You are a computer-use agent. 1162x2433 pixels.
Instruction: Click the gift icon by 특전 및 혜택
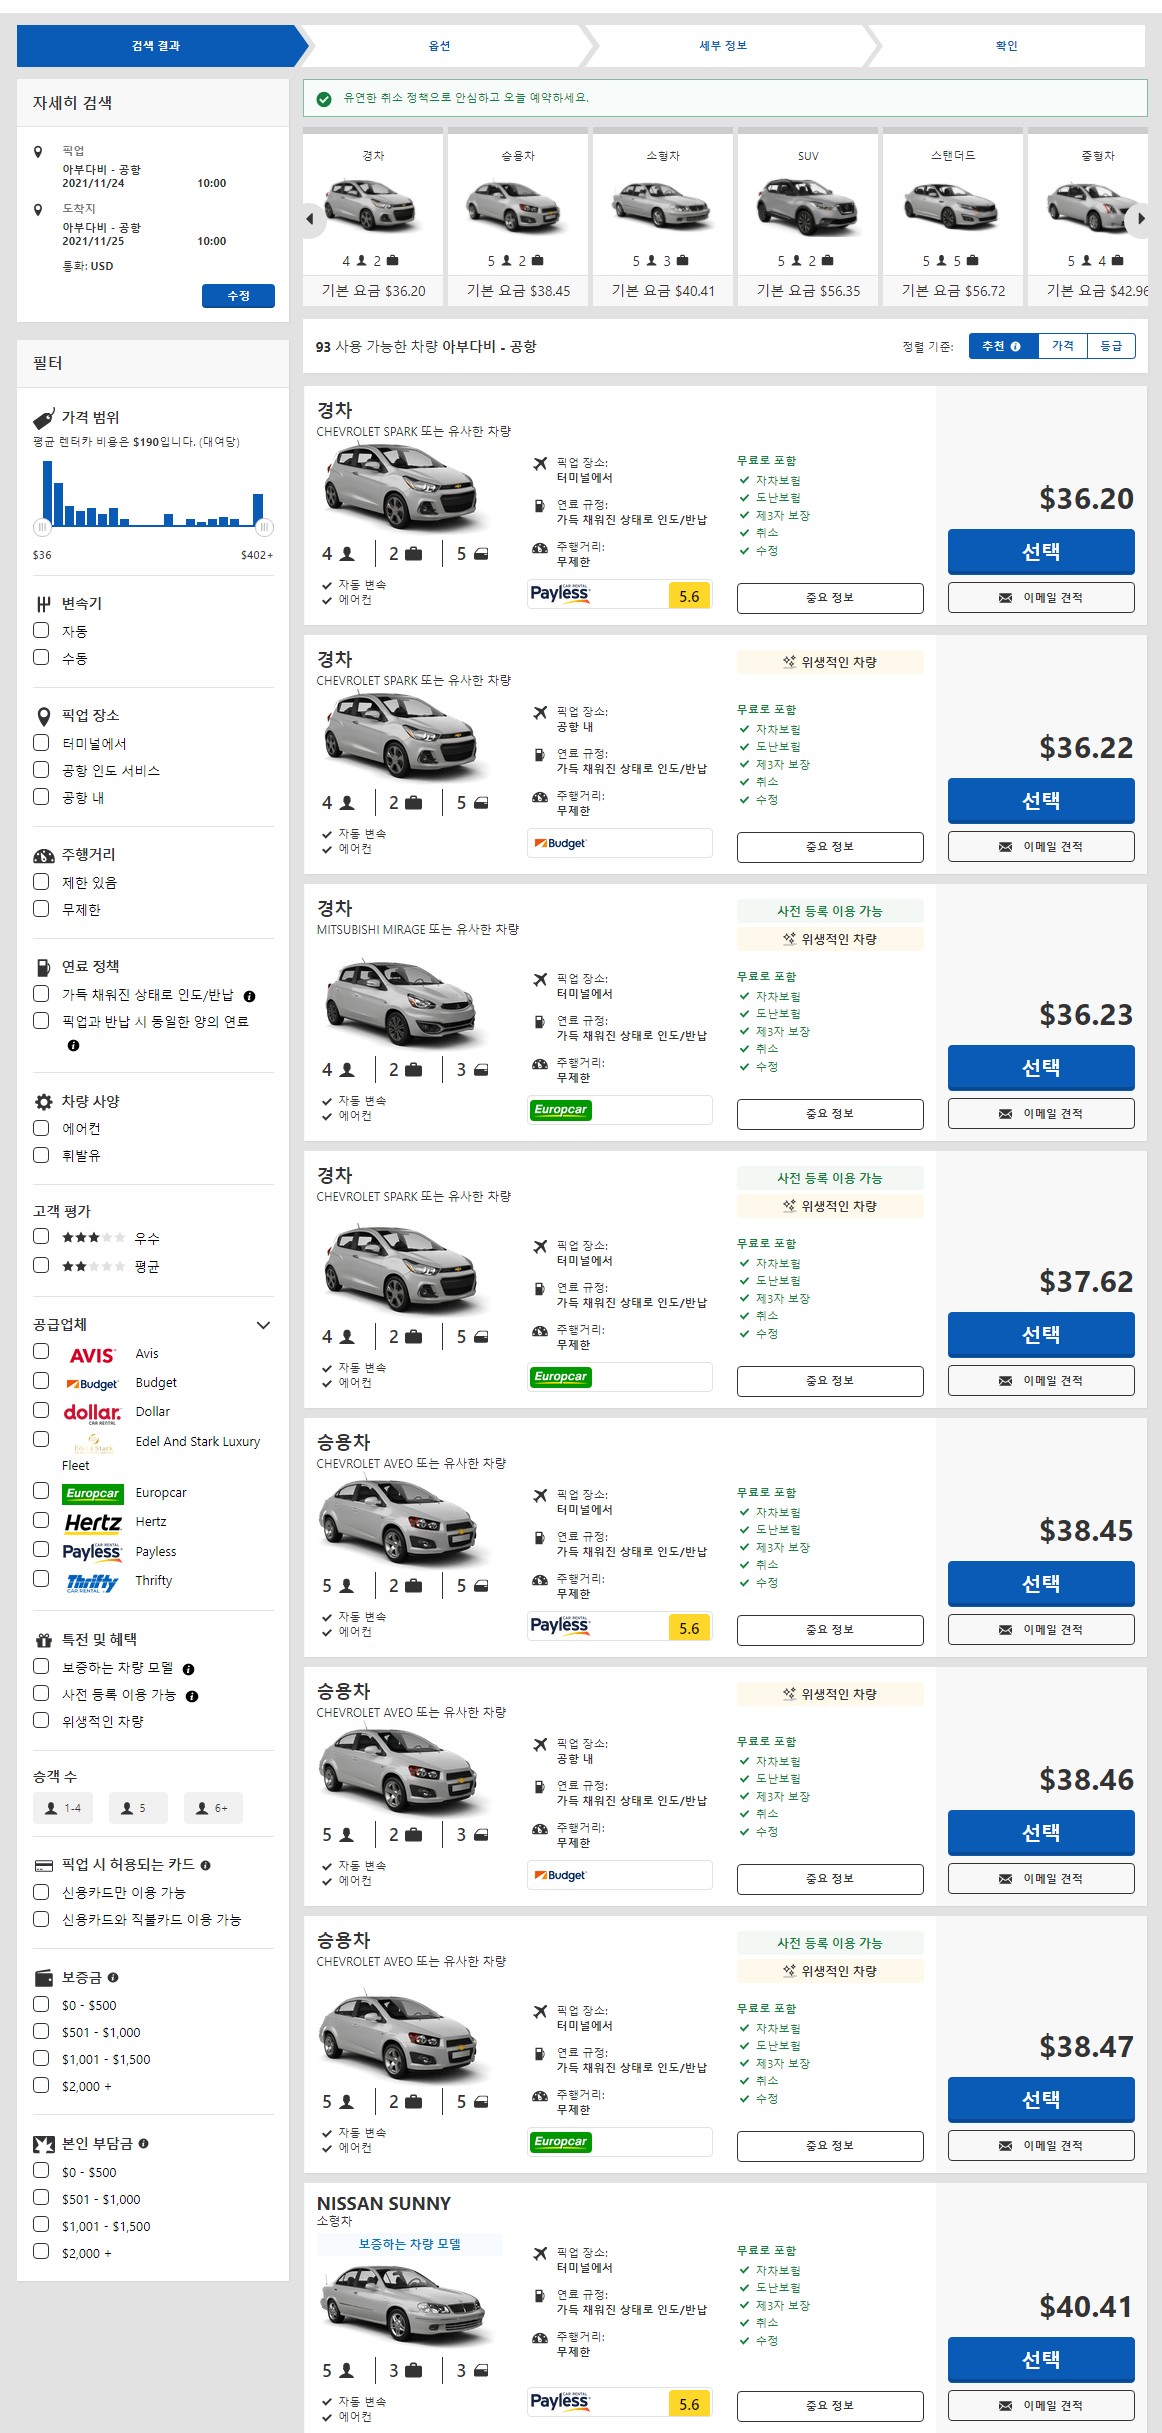[x=44, y=1640]
